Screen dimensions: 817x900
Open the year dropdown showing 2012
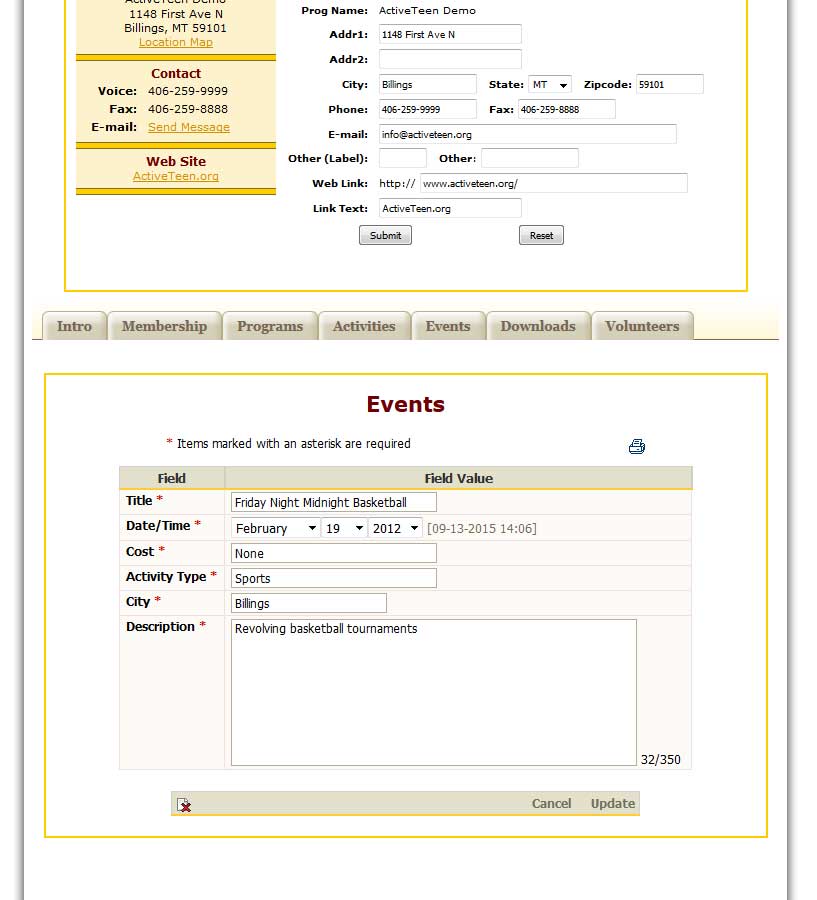395,528
